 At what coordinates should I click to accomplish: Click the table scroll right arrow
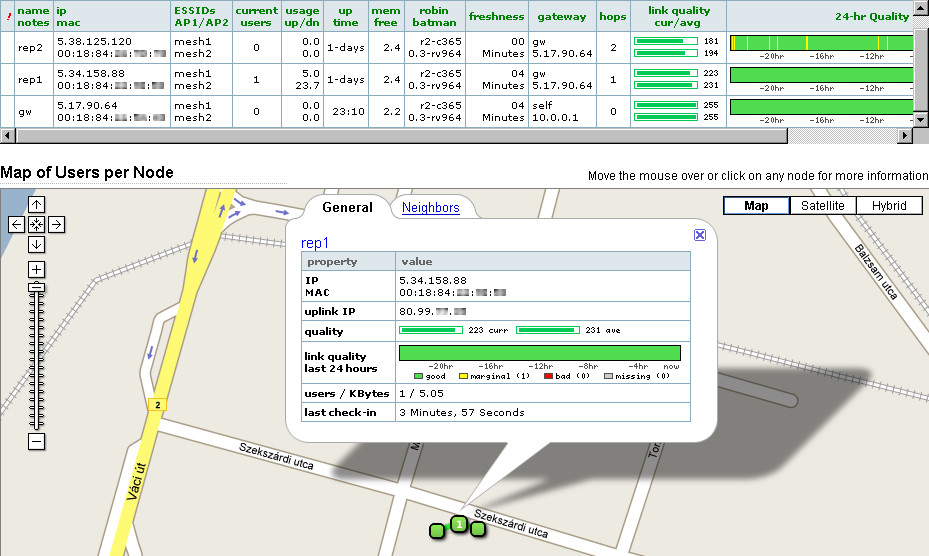904,136
